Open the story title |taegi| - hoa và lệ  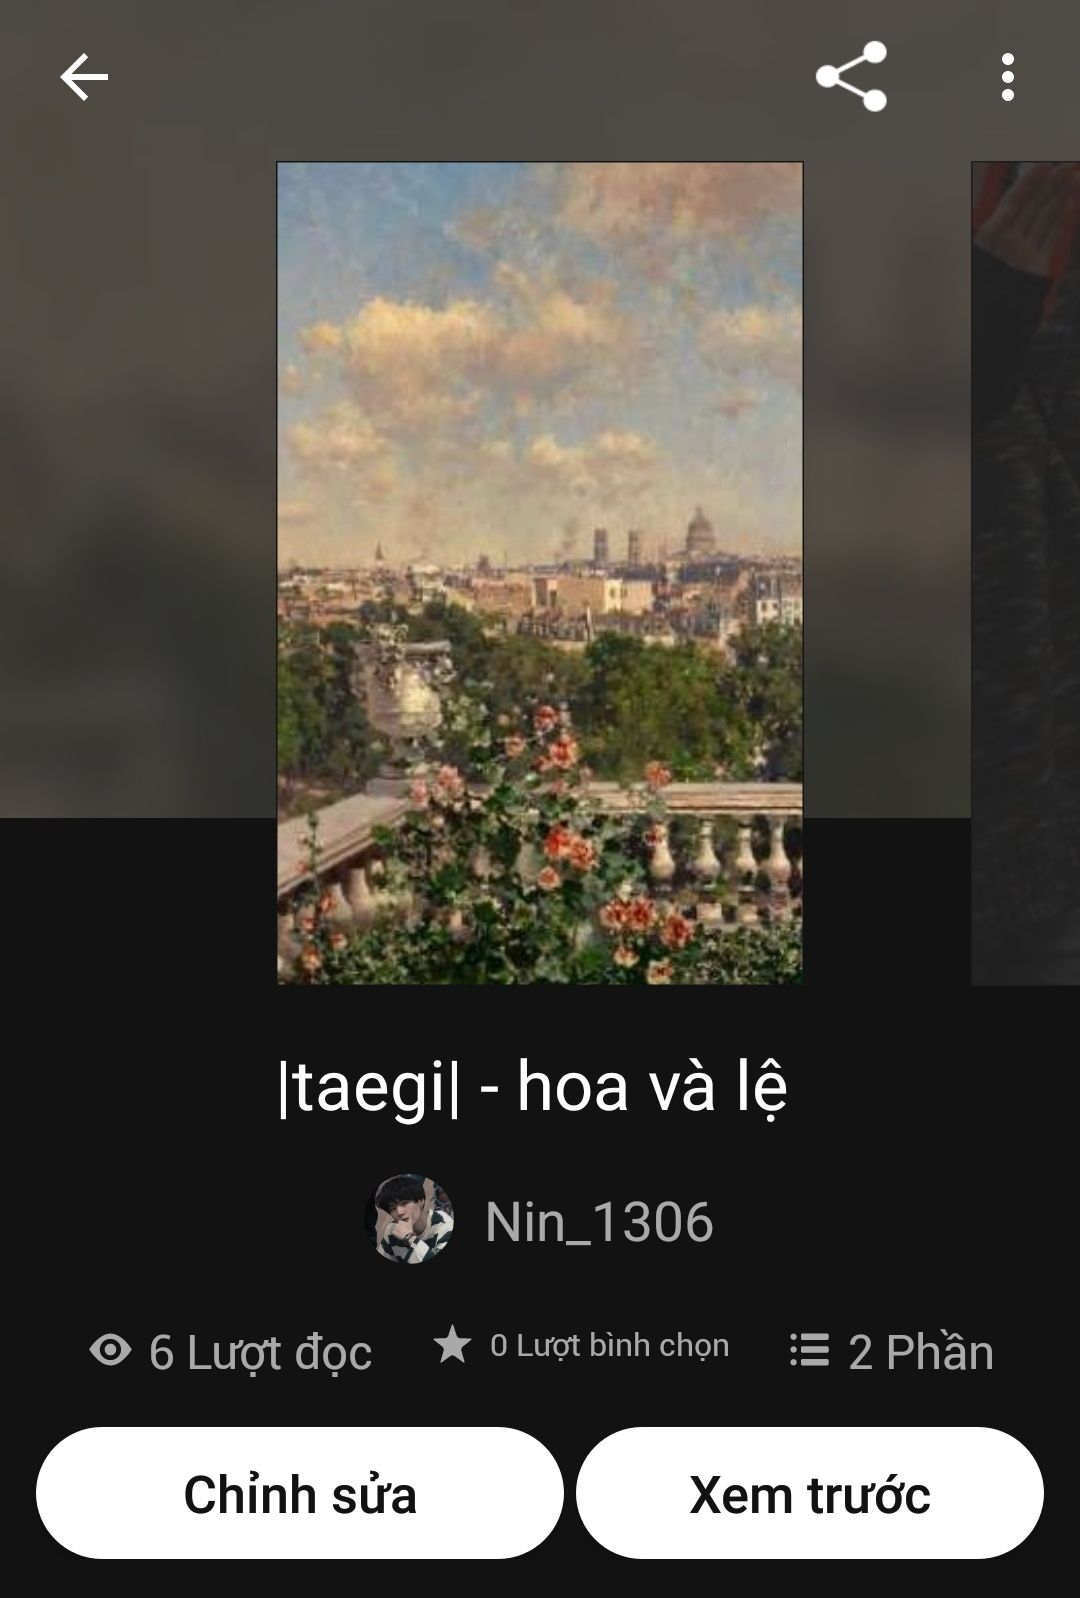[533, 1087]
